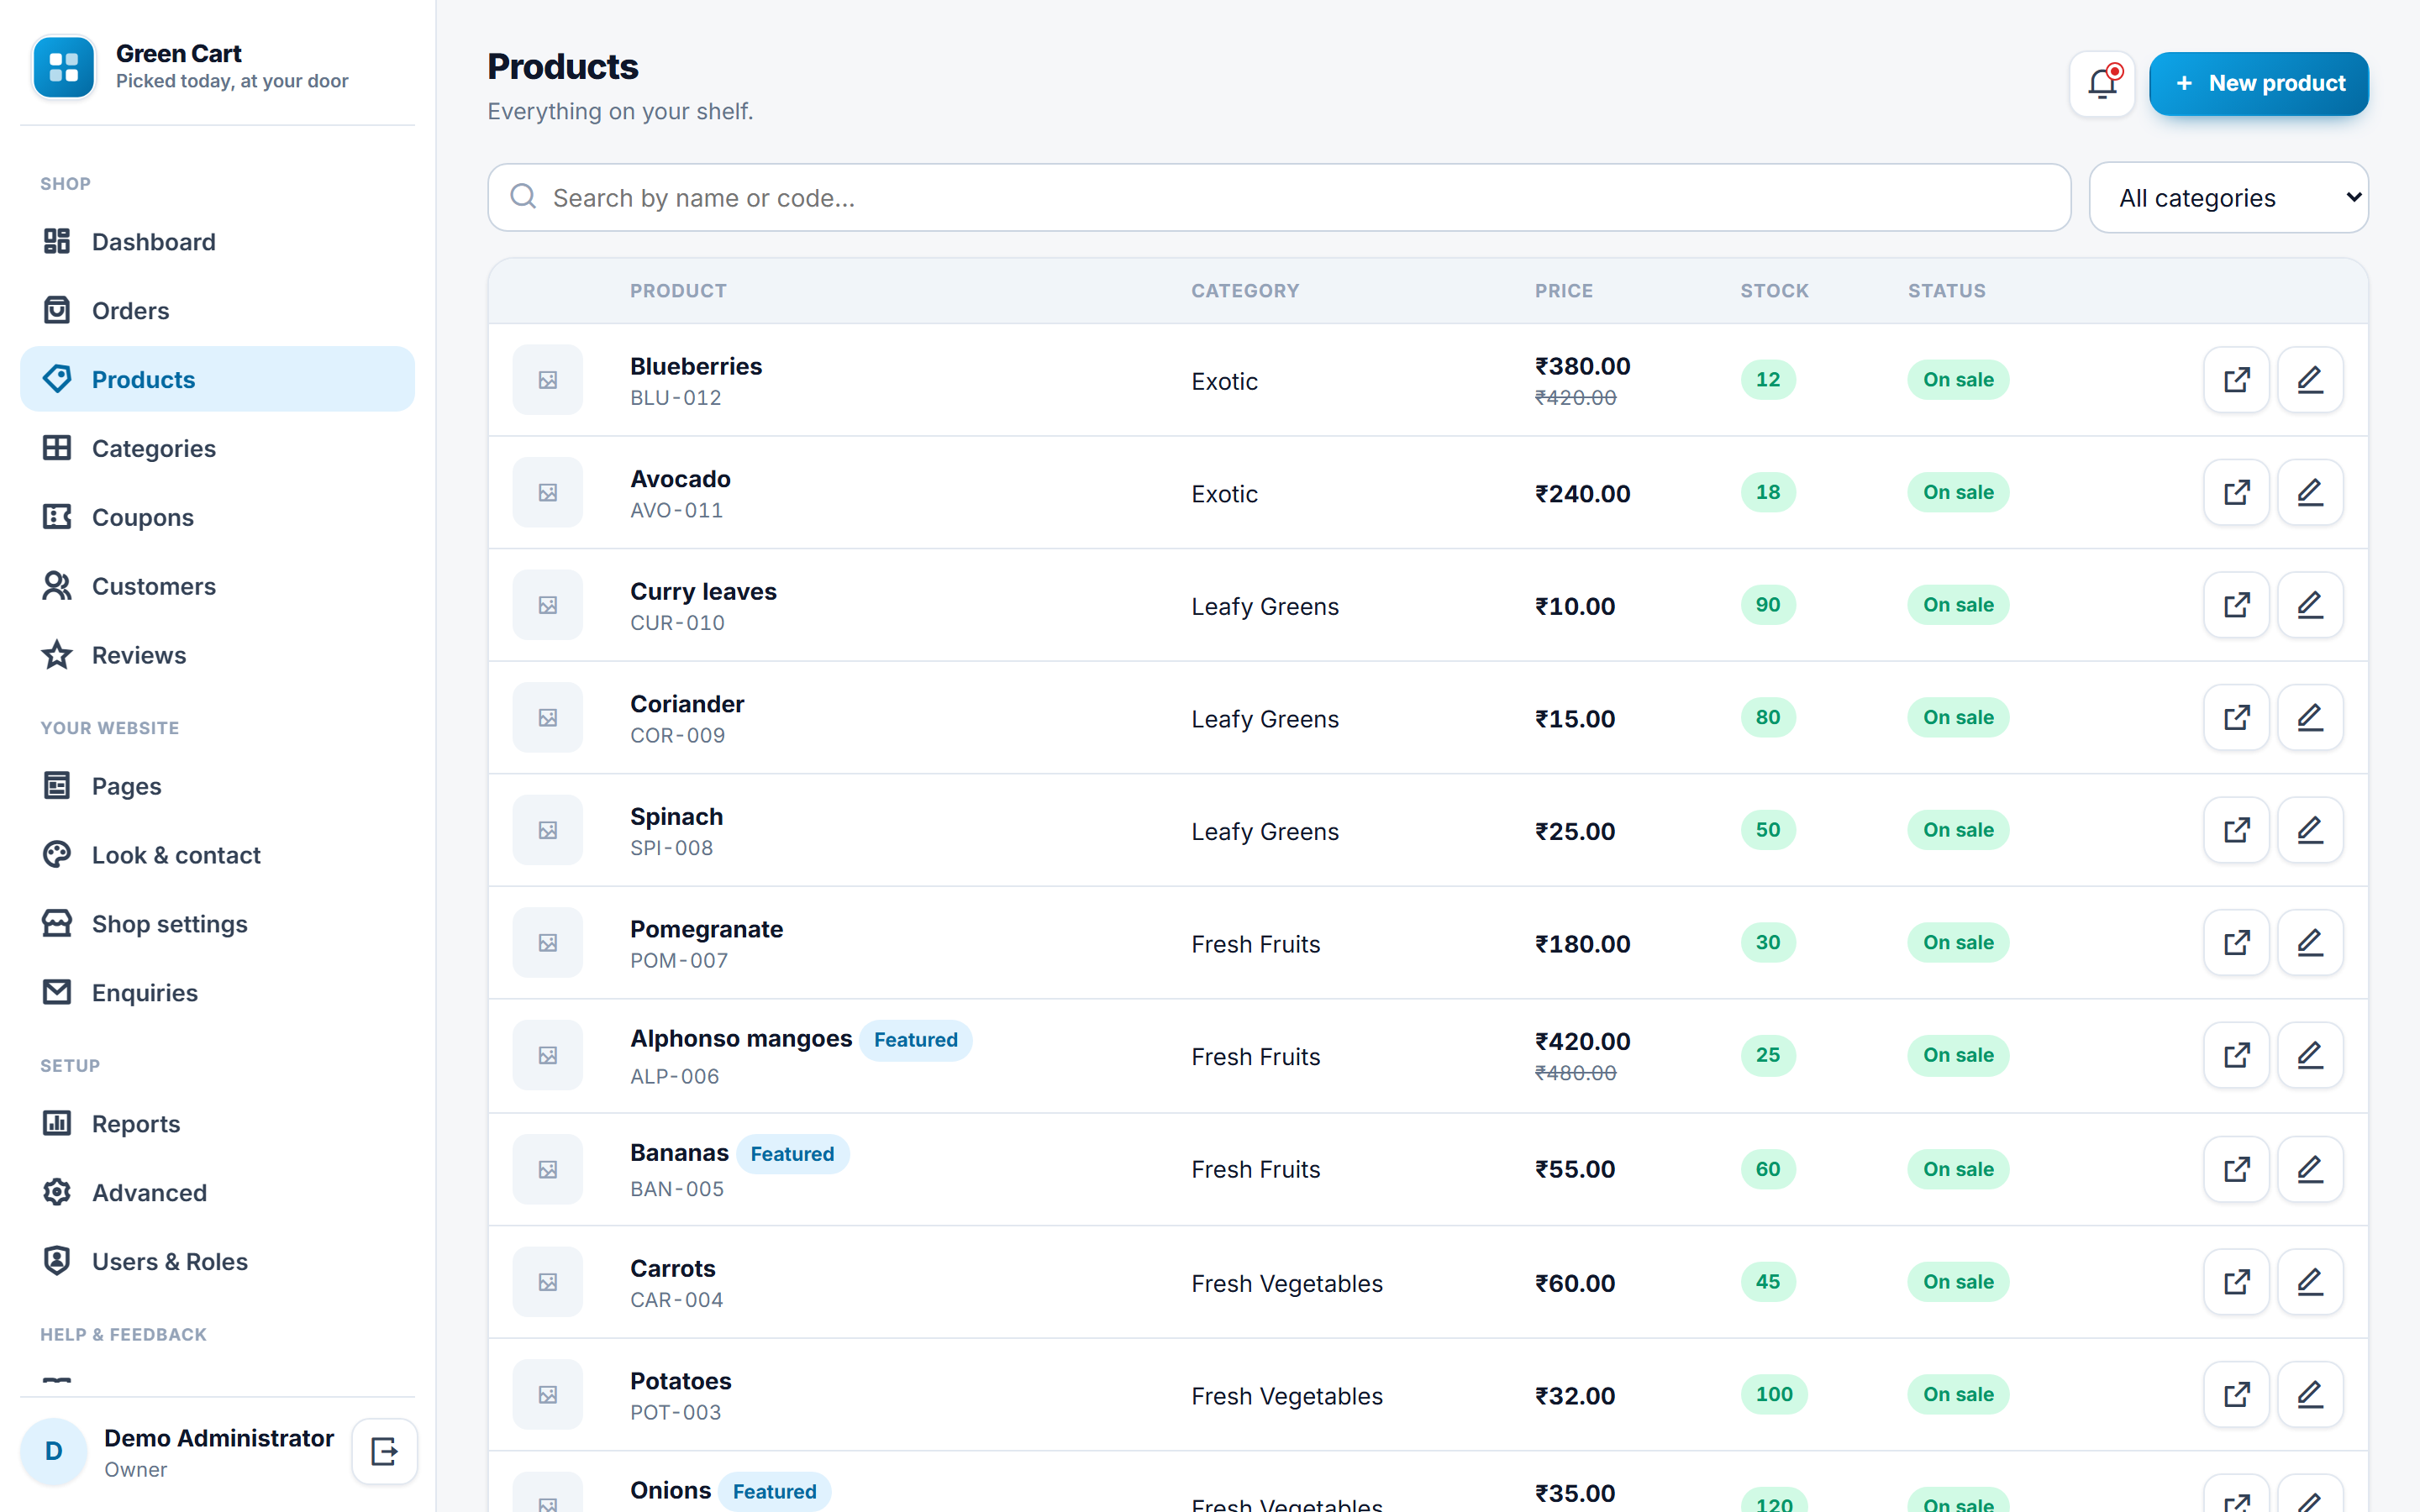The image size is (2420, 1512).
Task: Open Coriander external link icon
Action: [2236, 717]
